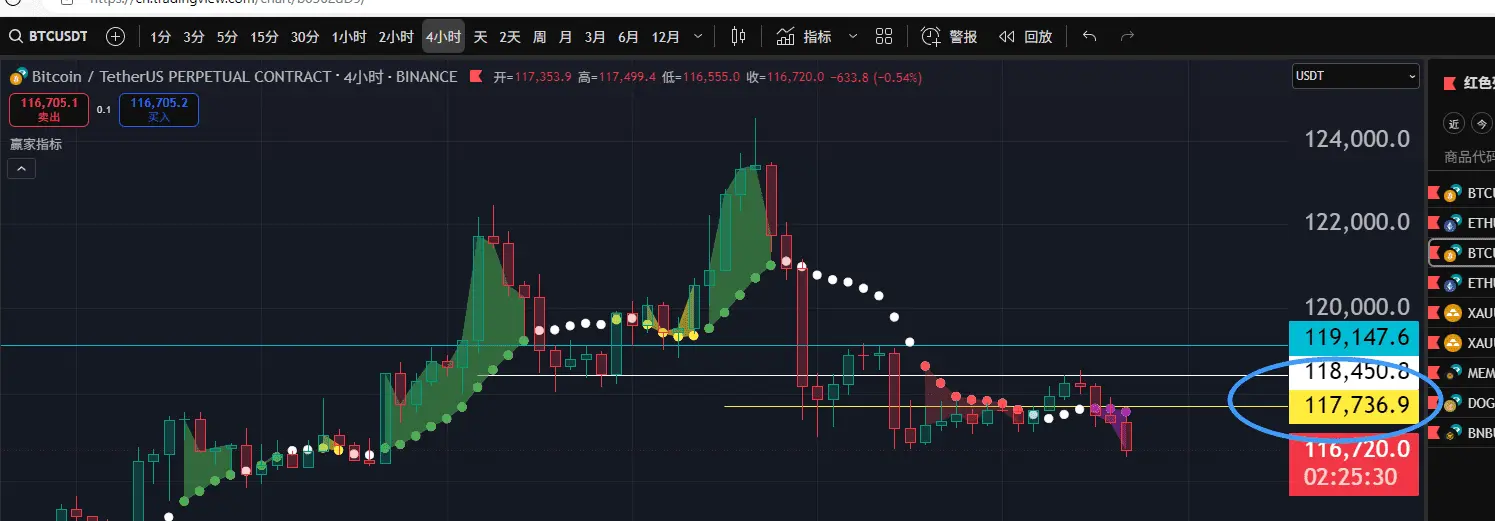
Task: Choose the 天 daily interval
Action: pyautogui.click(x=480, y=37)
